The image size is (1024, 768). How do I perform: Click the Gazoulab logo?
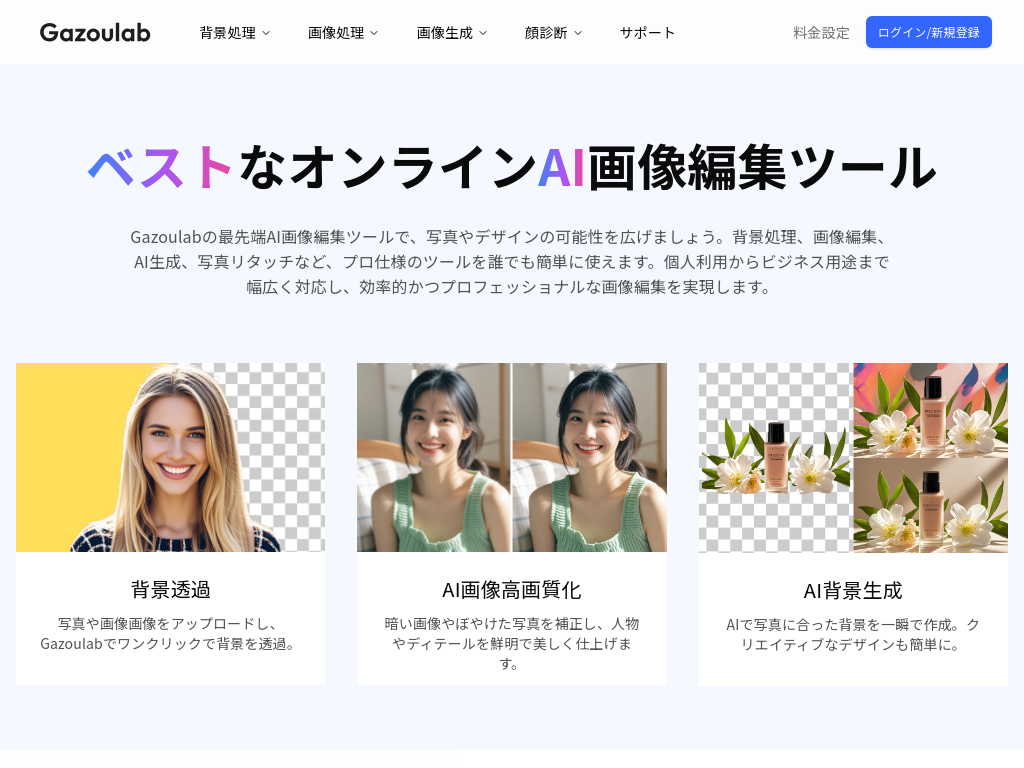tap(95, 32)
